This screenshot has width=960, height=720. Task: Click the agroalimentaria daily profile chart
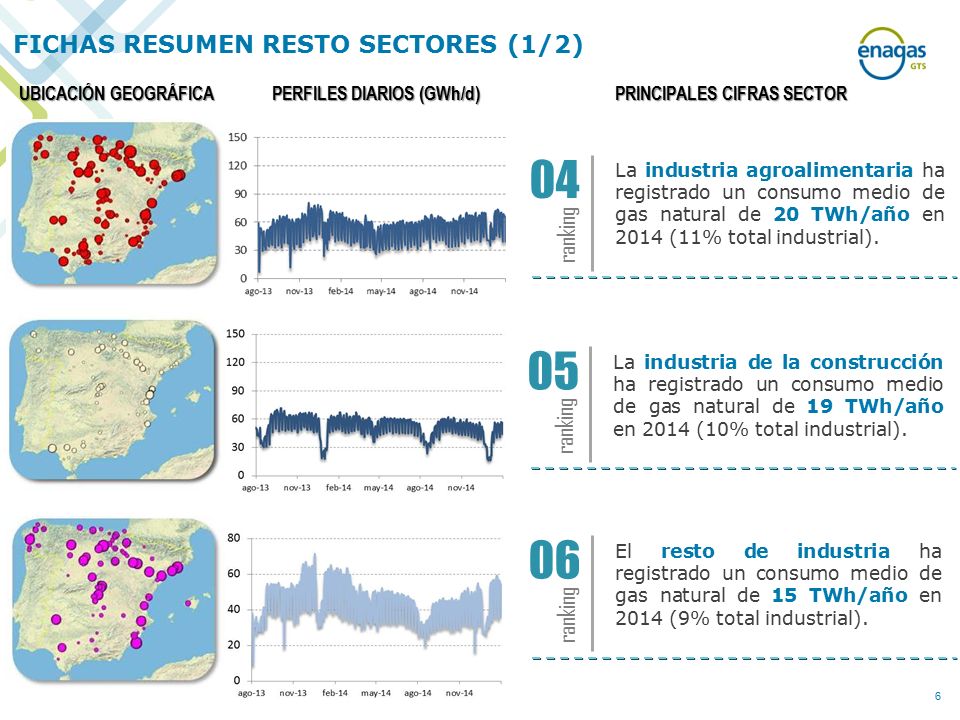point(366,214)
